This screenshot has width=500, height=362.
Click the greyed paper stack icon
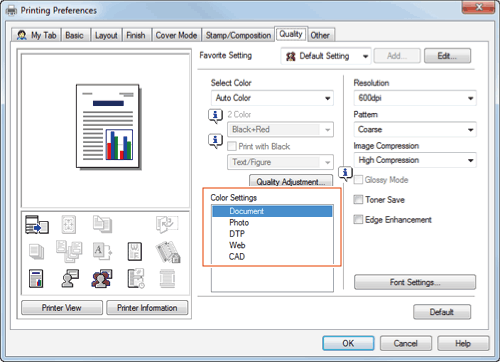tap(36, 252)
